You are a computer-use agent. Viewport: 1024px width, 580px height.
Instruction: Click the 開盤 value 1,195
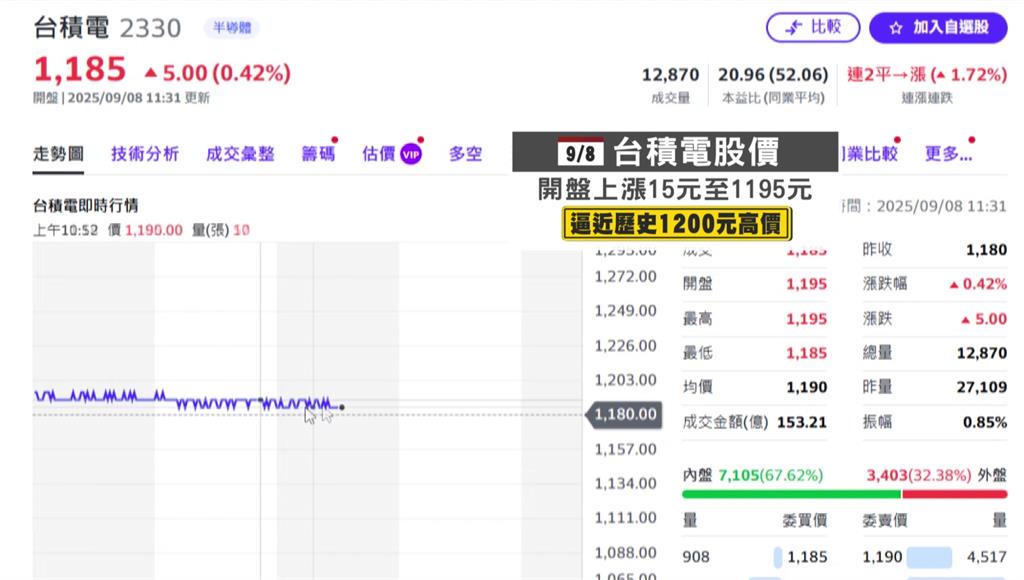tap(807, 284)
